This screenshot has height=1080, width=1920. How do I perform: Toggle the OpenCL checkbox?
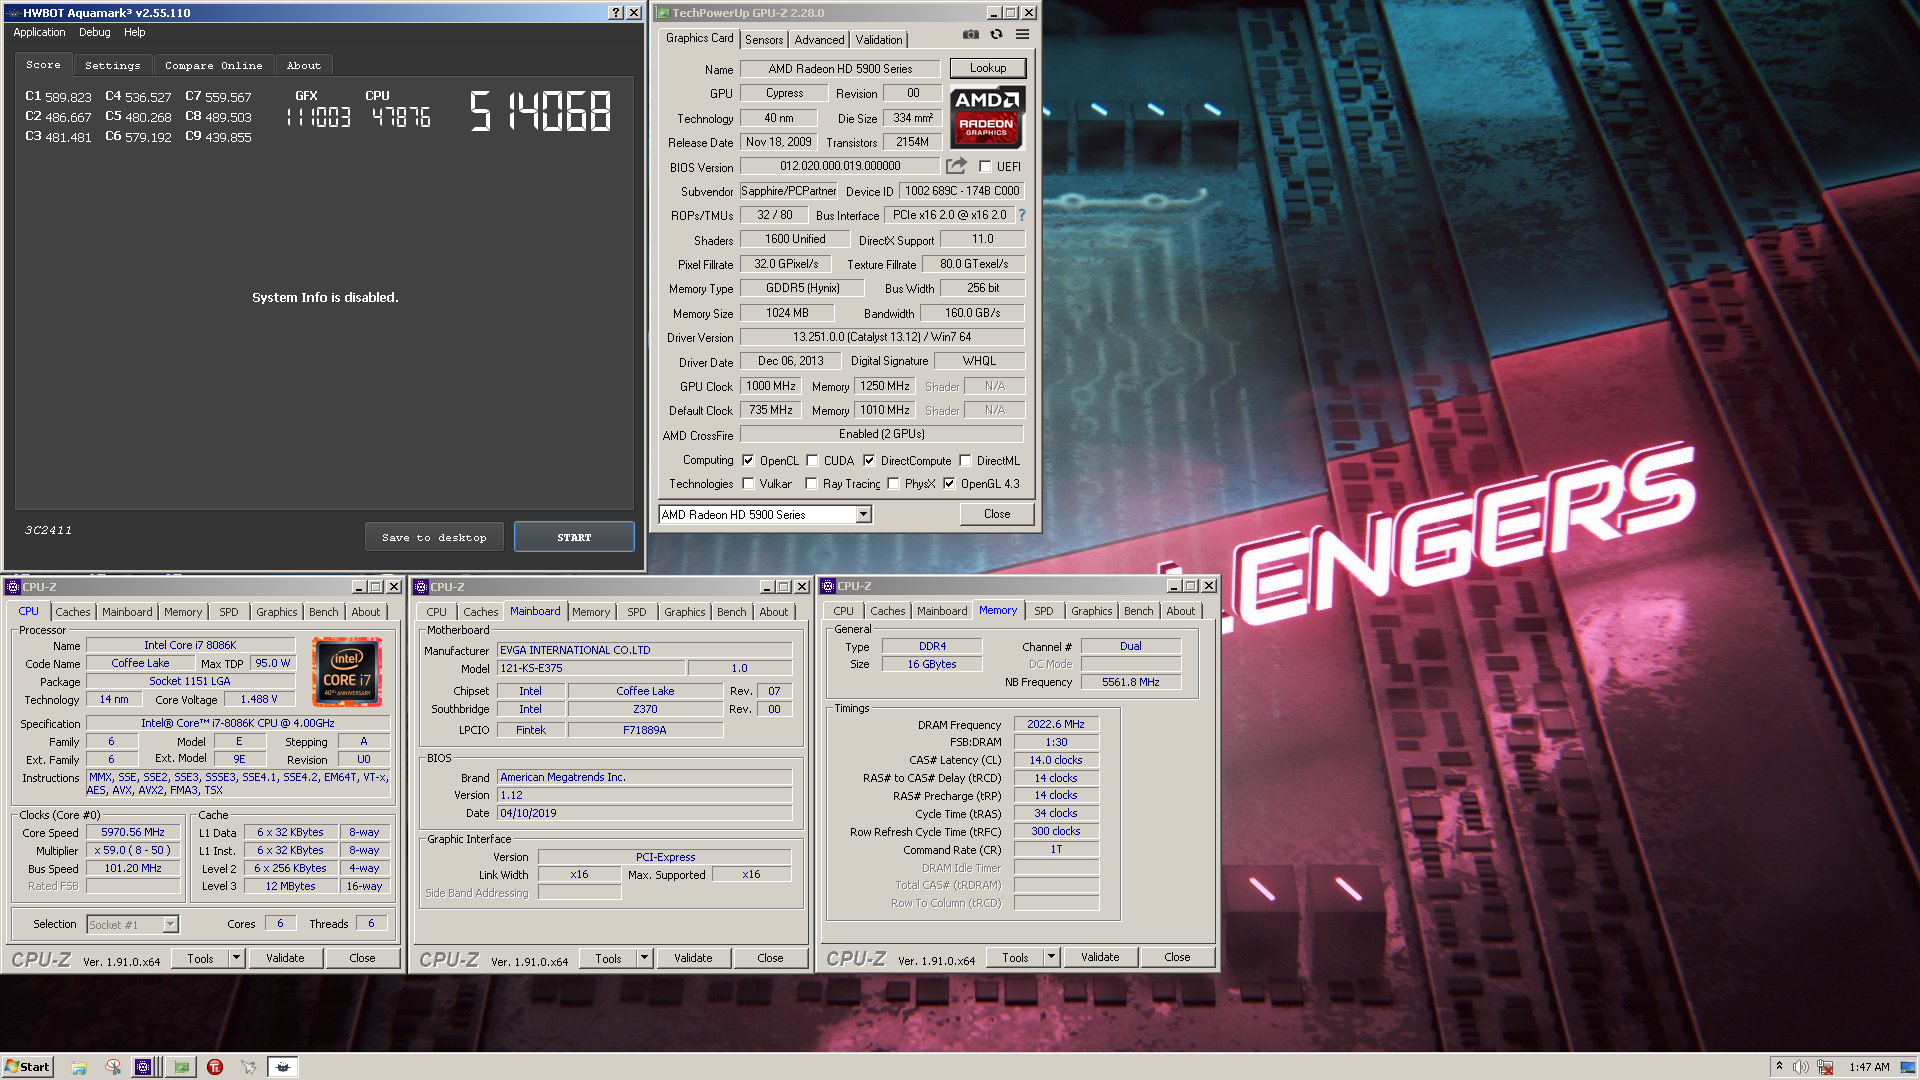(x=748, y=461)
